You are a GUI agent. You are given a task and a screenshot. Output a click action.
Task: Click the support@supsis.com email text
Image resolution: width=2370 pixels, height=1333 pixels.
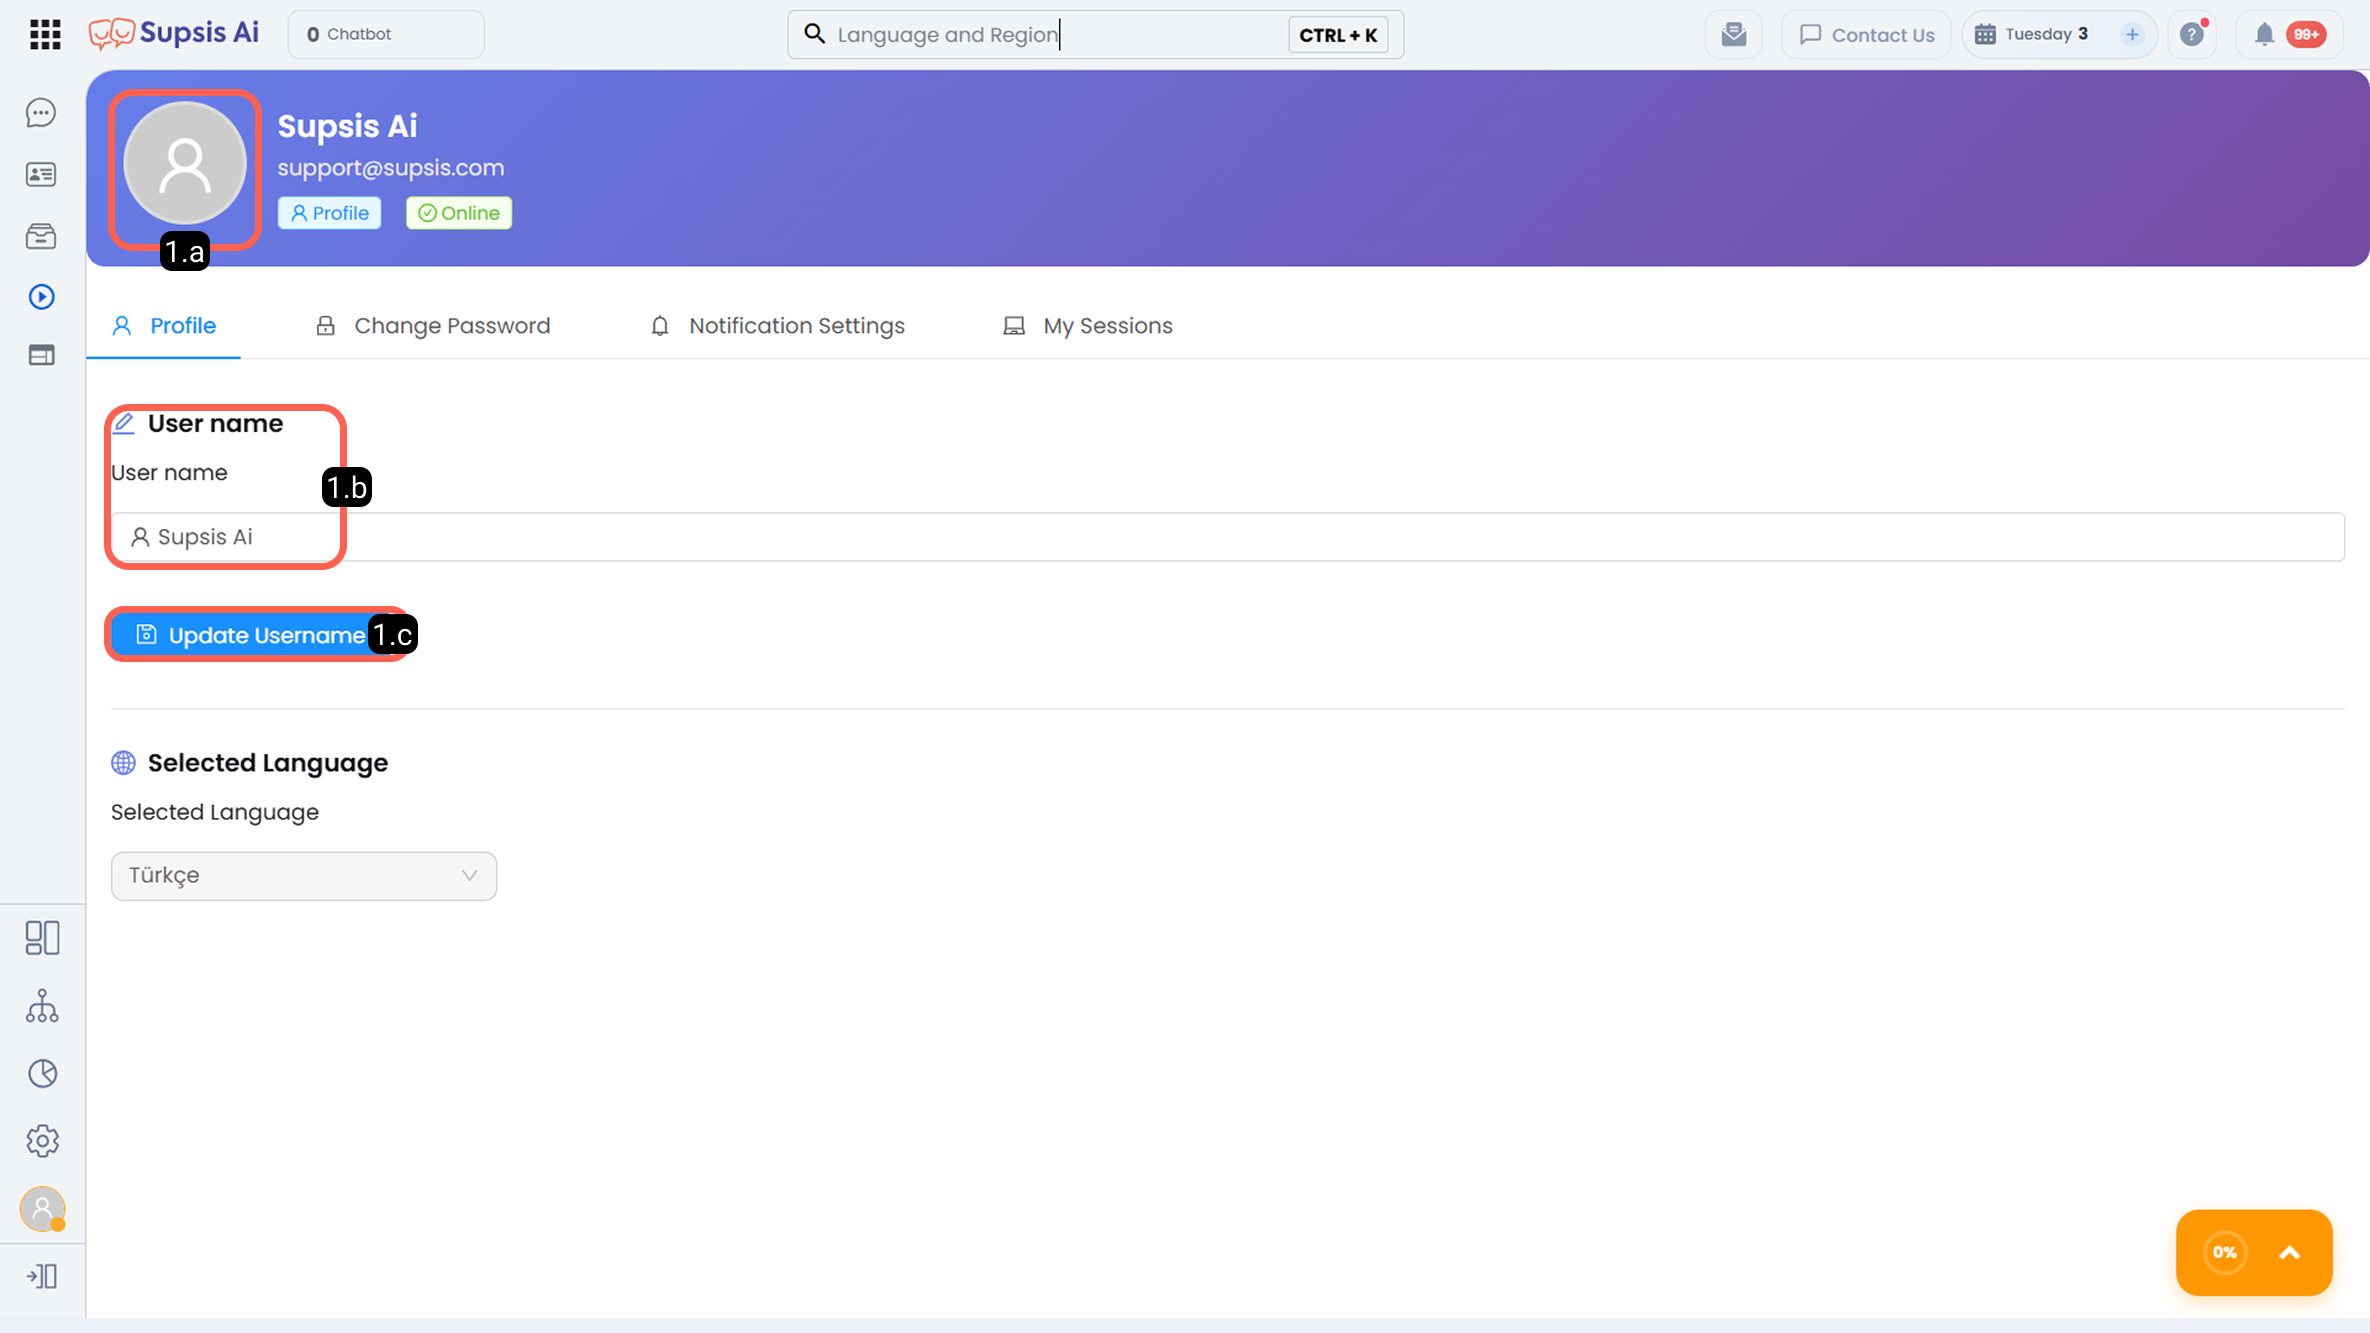[x=391, y=168]
